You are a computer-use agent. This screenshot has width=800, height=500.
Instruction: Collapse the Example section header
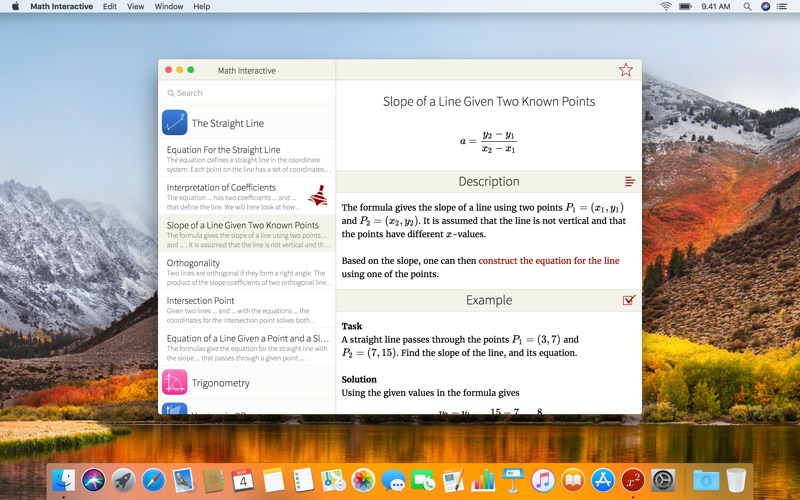(489, 300)
